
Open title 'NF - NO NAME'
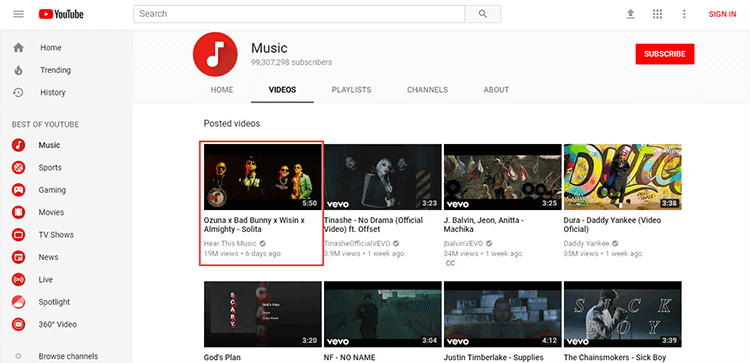click(x=350, y=358)
